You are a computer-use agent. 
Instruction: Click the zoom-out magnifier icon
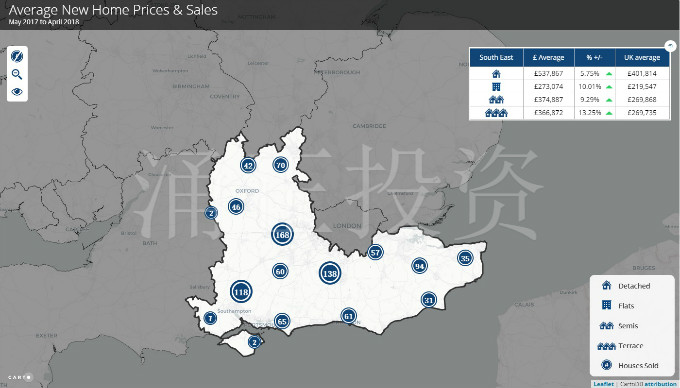[17, 74]
